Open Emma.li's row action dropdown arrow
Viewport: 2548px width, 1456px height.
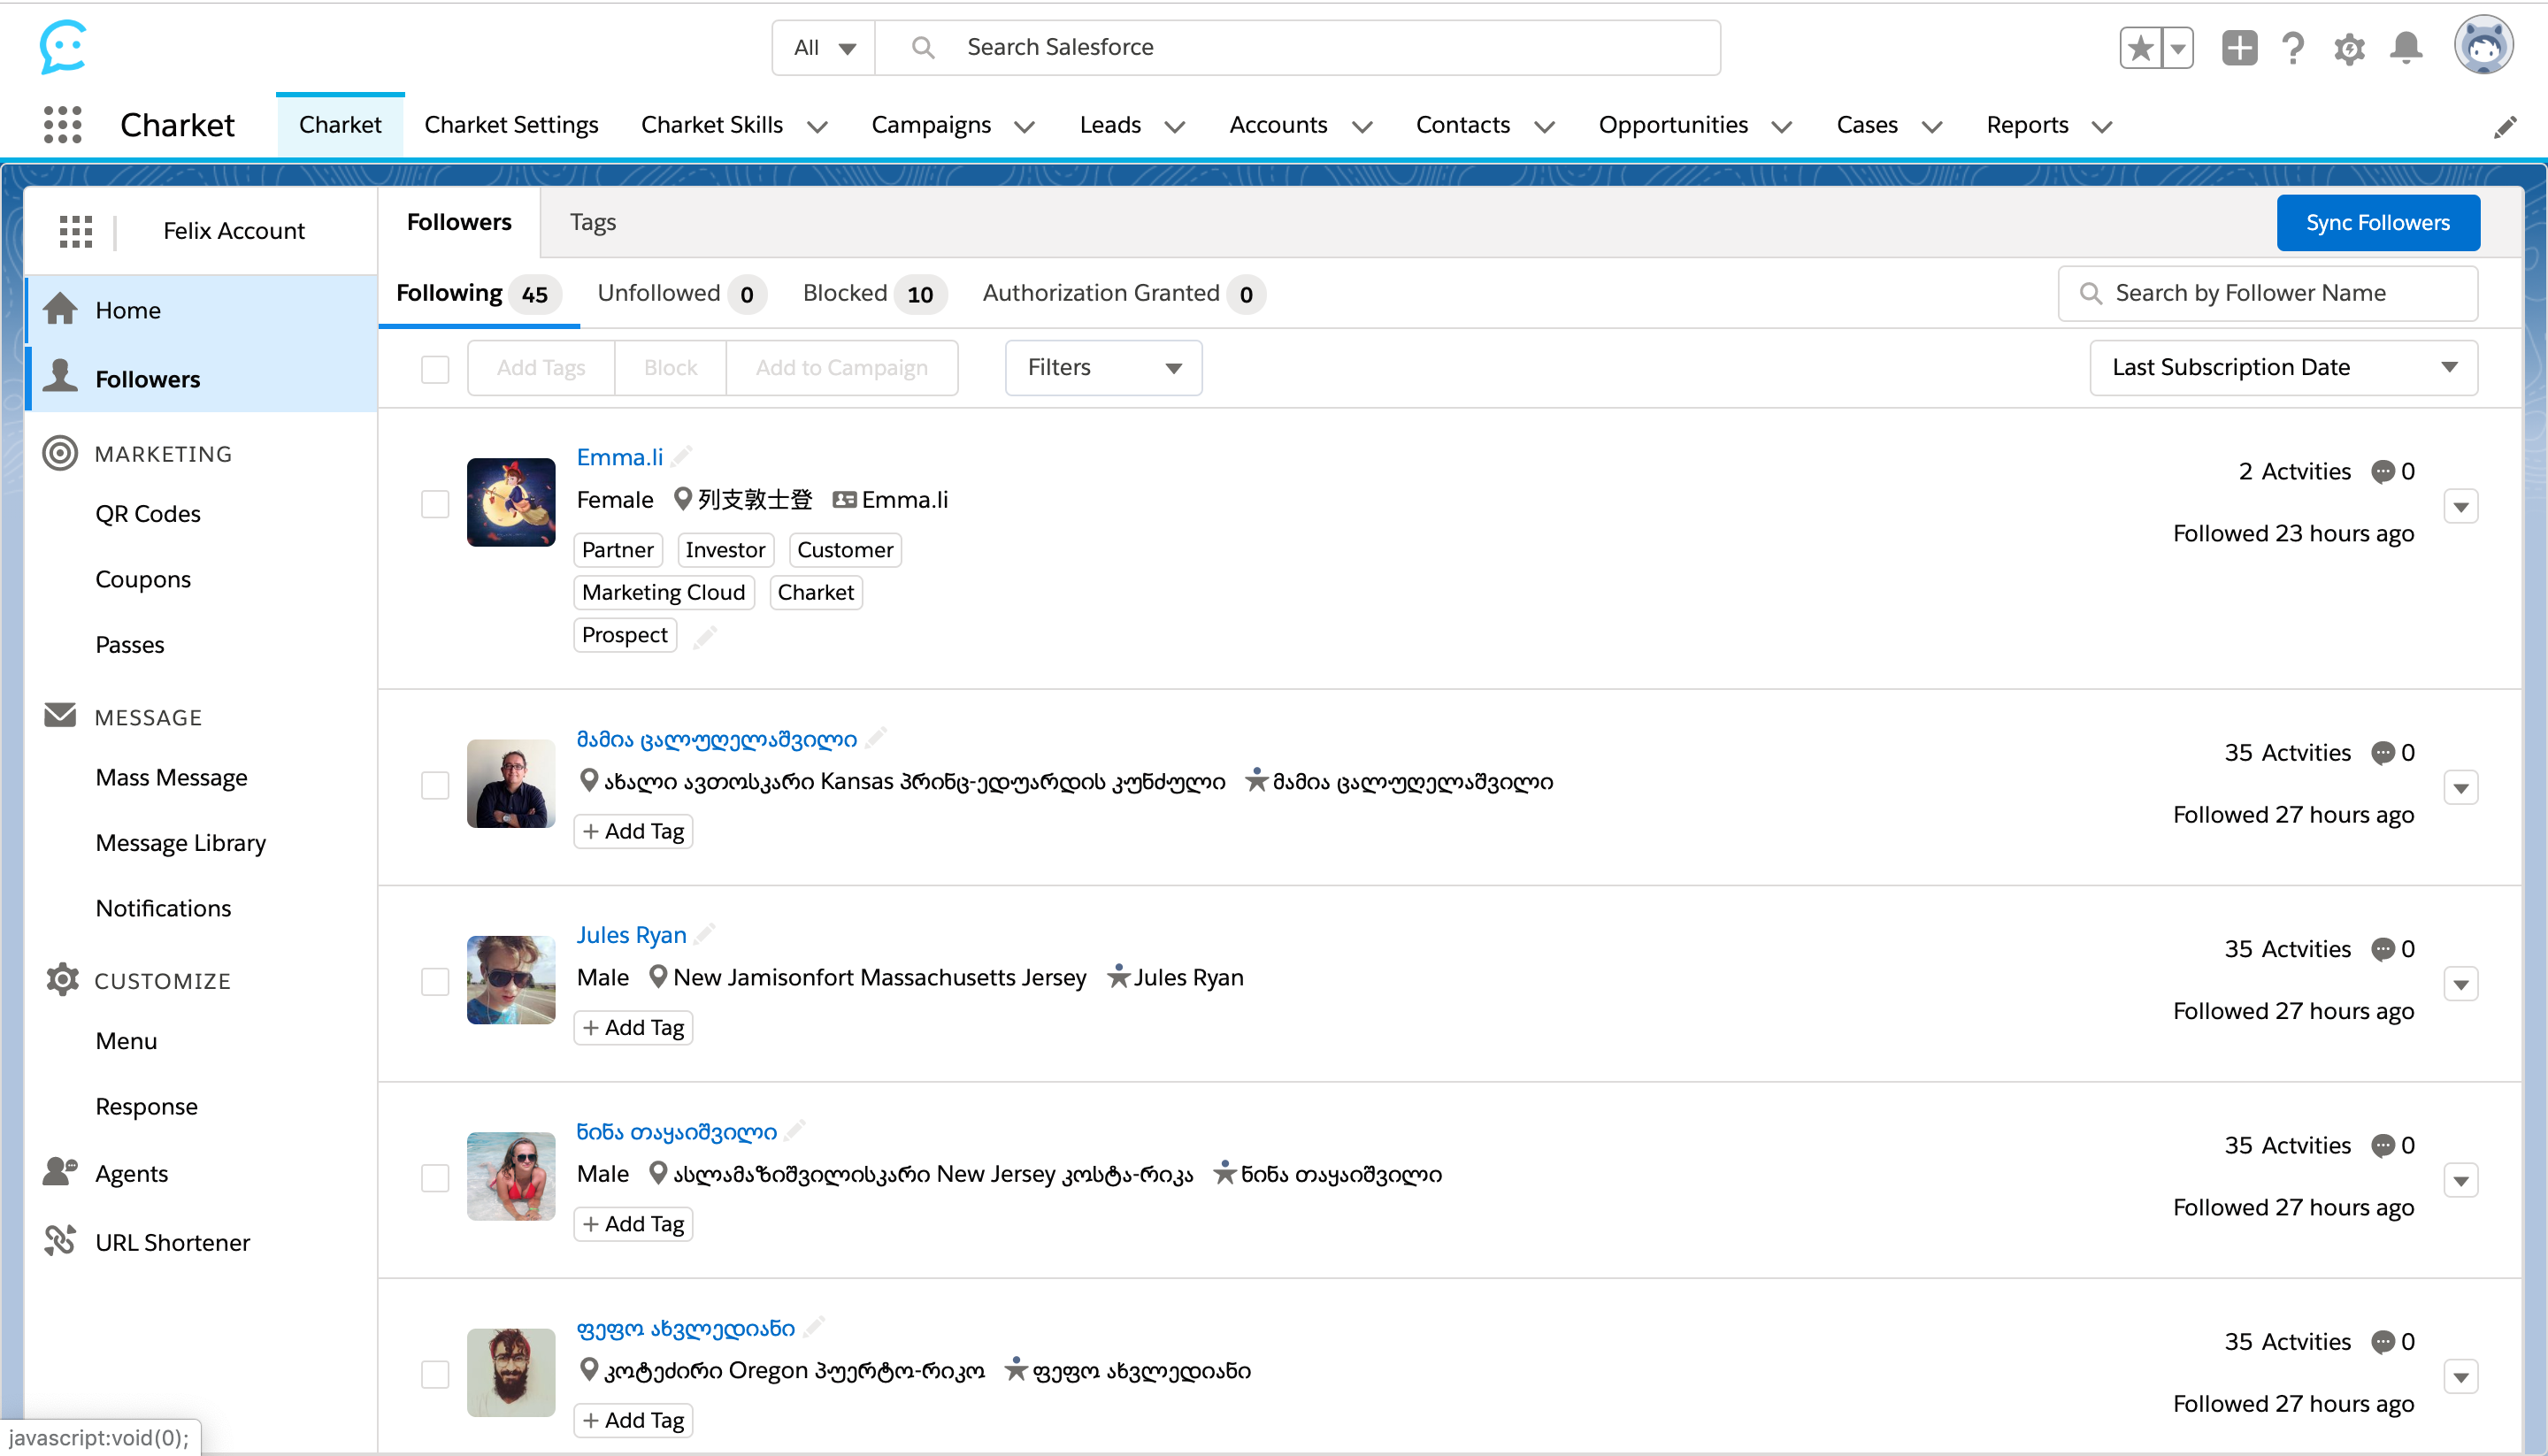tap(2461, 507)
